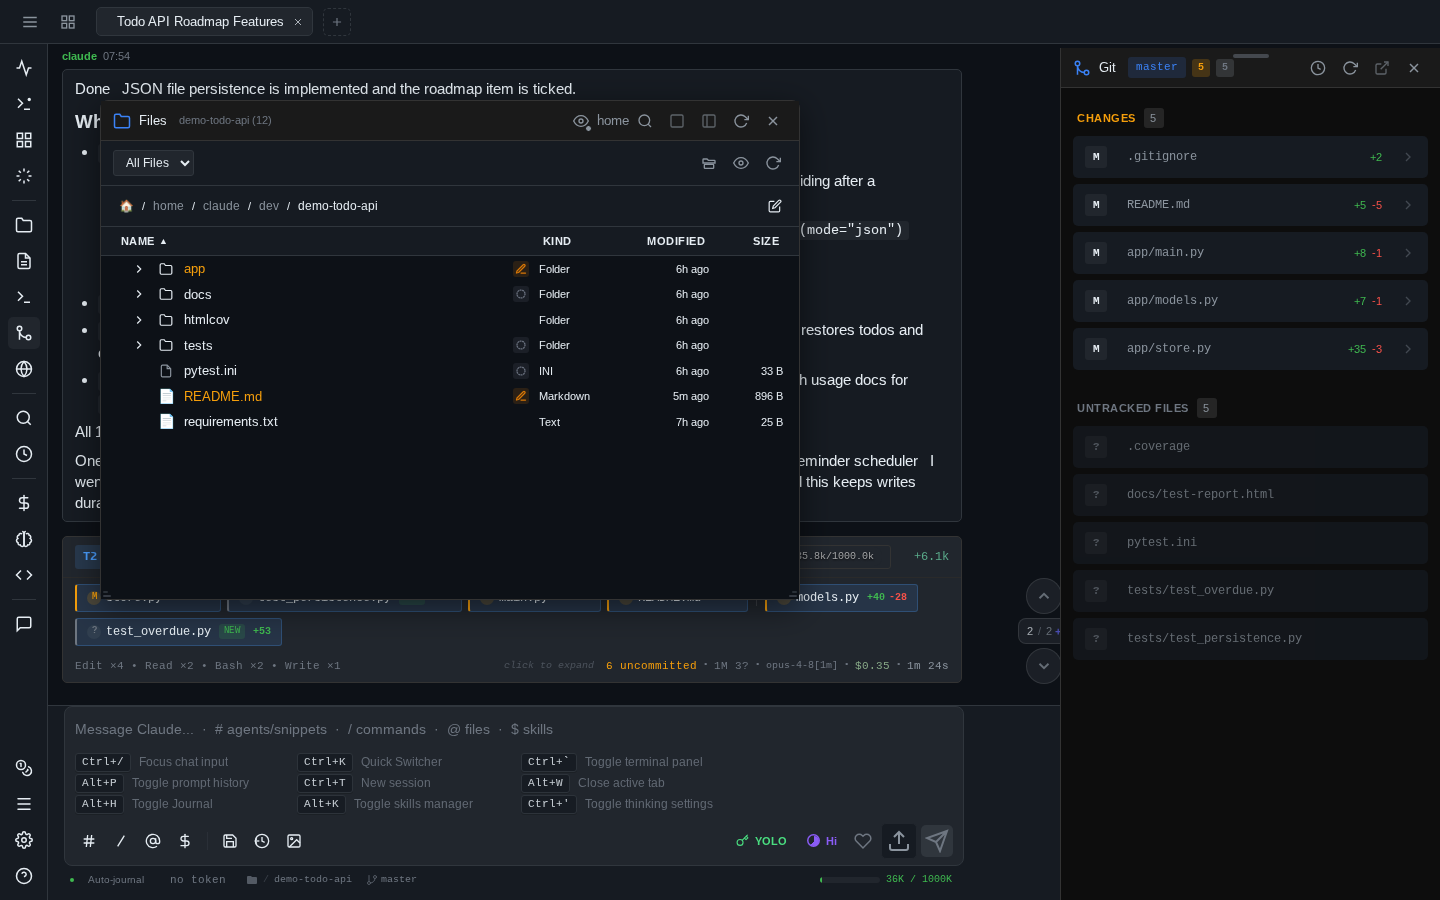Jump chat up with the up-arrow button
1440x900 pixels.
pyautogui.click(x=1043, y=596)
